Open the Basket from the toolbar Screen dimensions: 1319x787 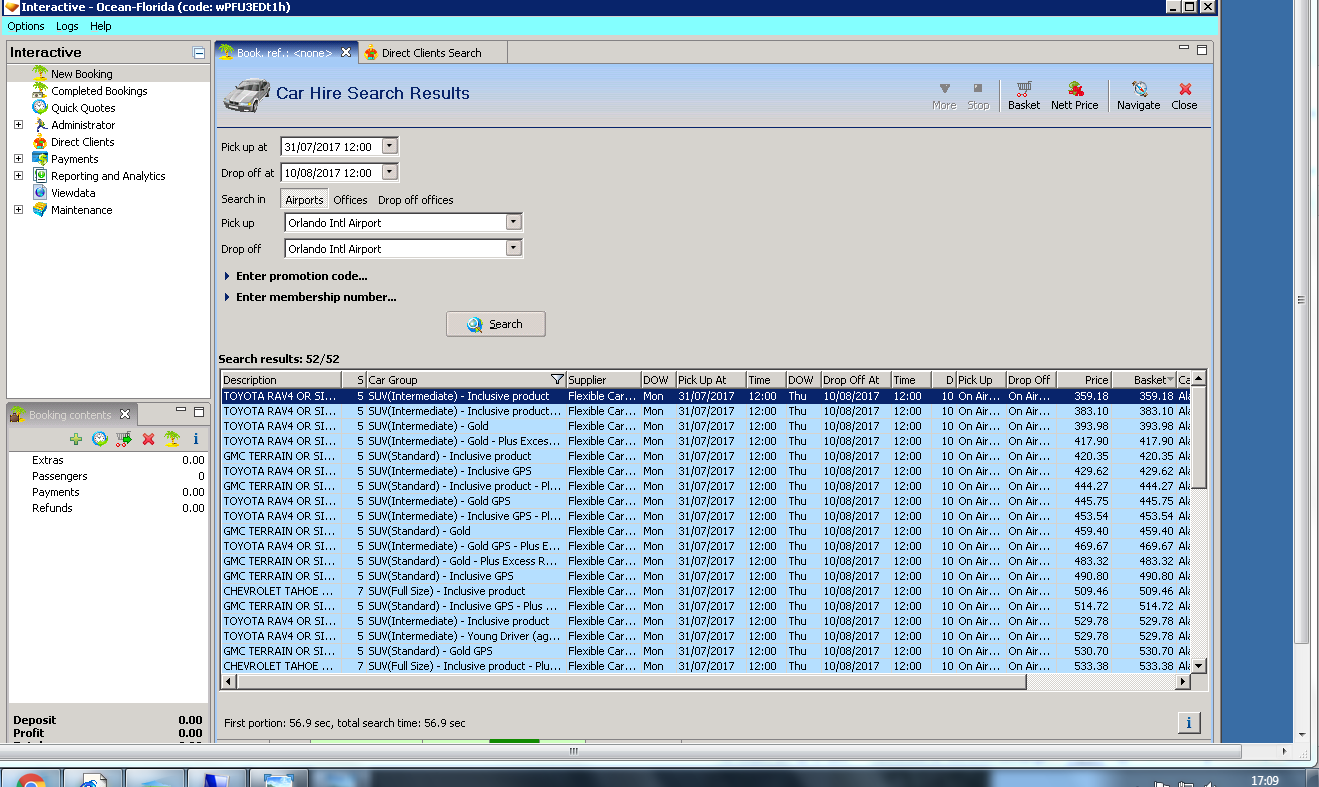(1023, 96)
